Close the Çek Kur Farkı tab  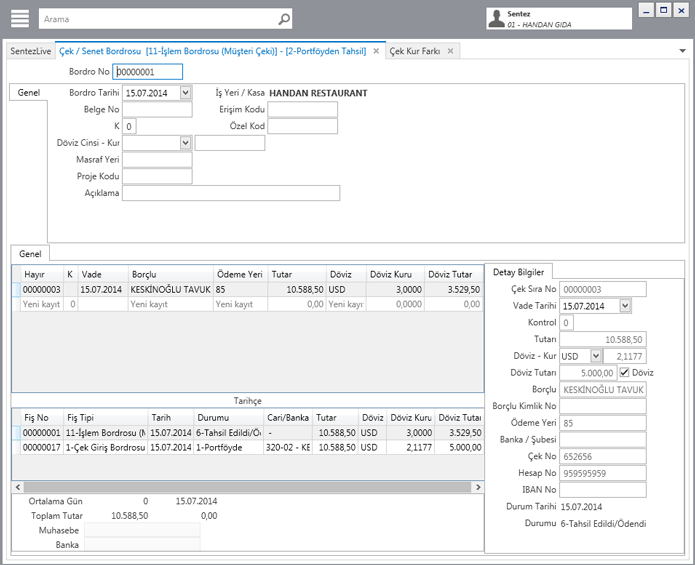pyautogui.click(x=450, y=51)
